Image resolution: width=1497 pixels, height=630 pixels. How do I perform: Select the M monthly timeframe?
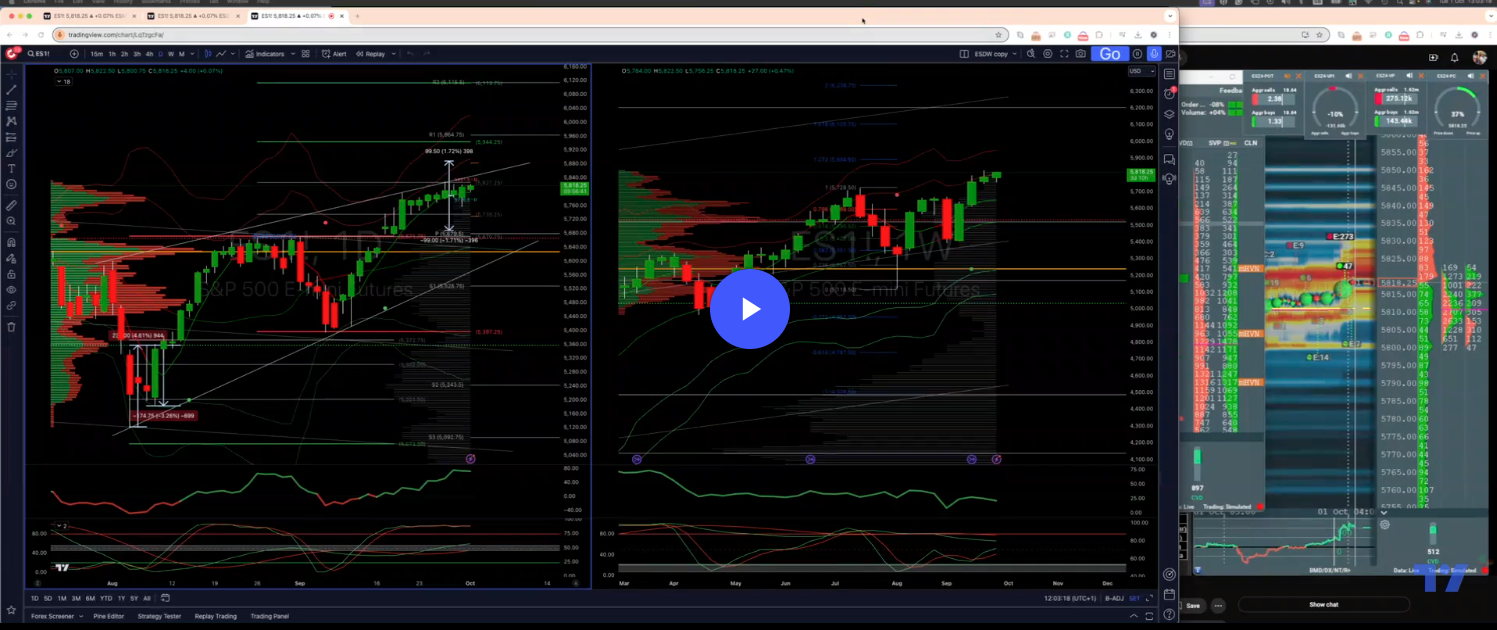(x=182, y=54)
